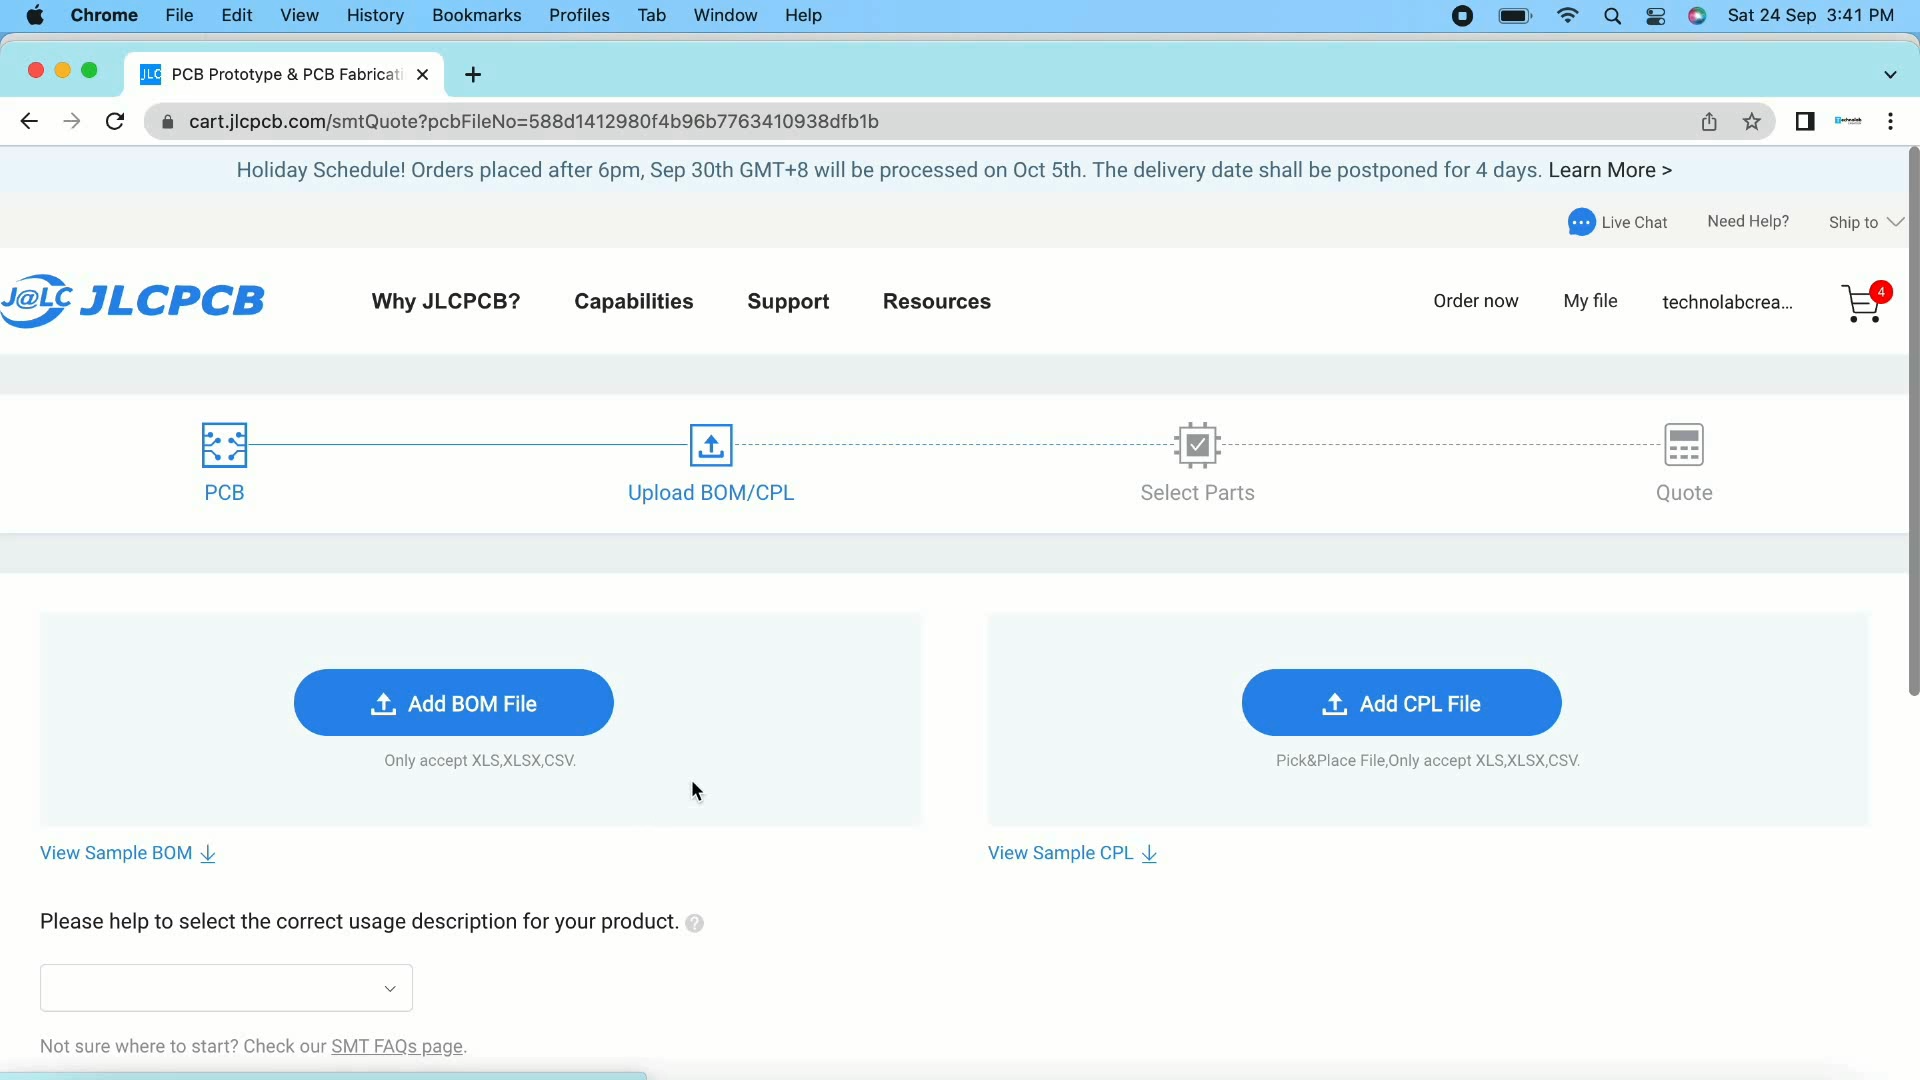Click the usage description help question mark
This screenshot has height=1080, width=1920.
click(x=695, y=923)
